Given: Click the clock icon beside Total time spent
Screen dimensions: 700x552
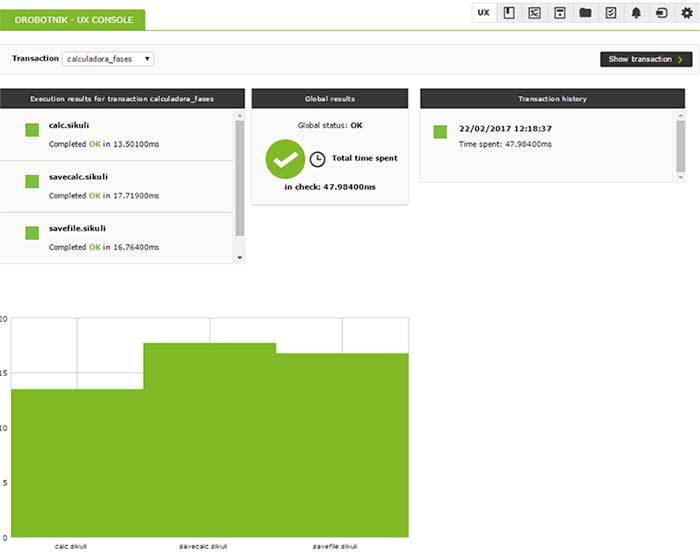Looking at the screenshot, I should (x=317, y=159).
